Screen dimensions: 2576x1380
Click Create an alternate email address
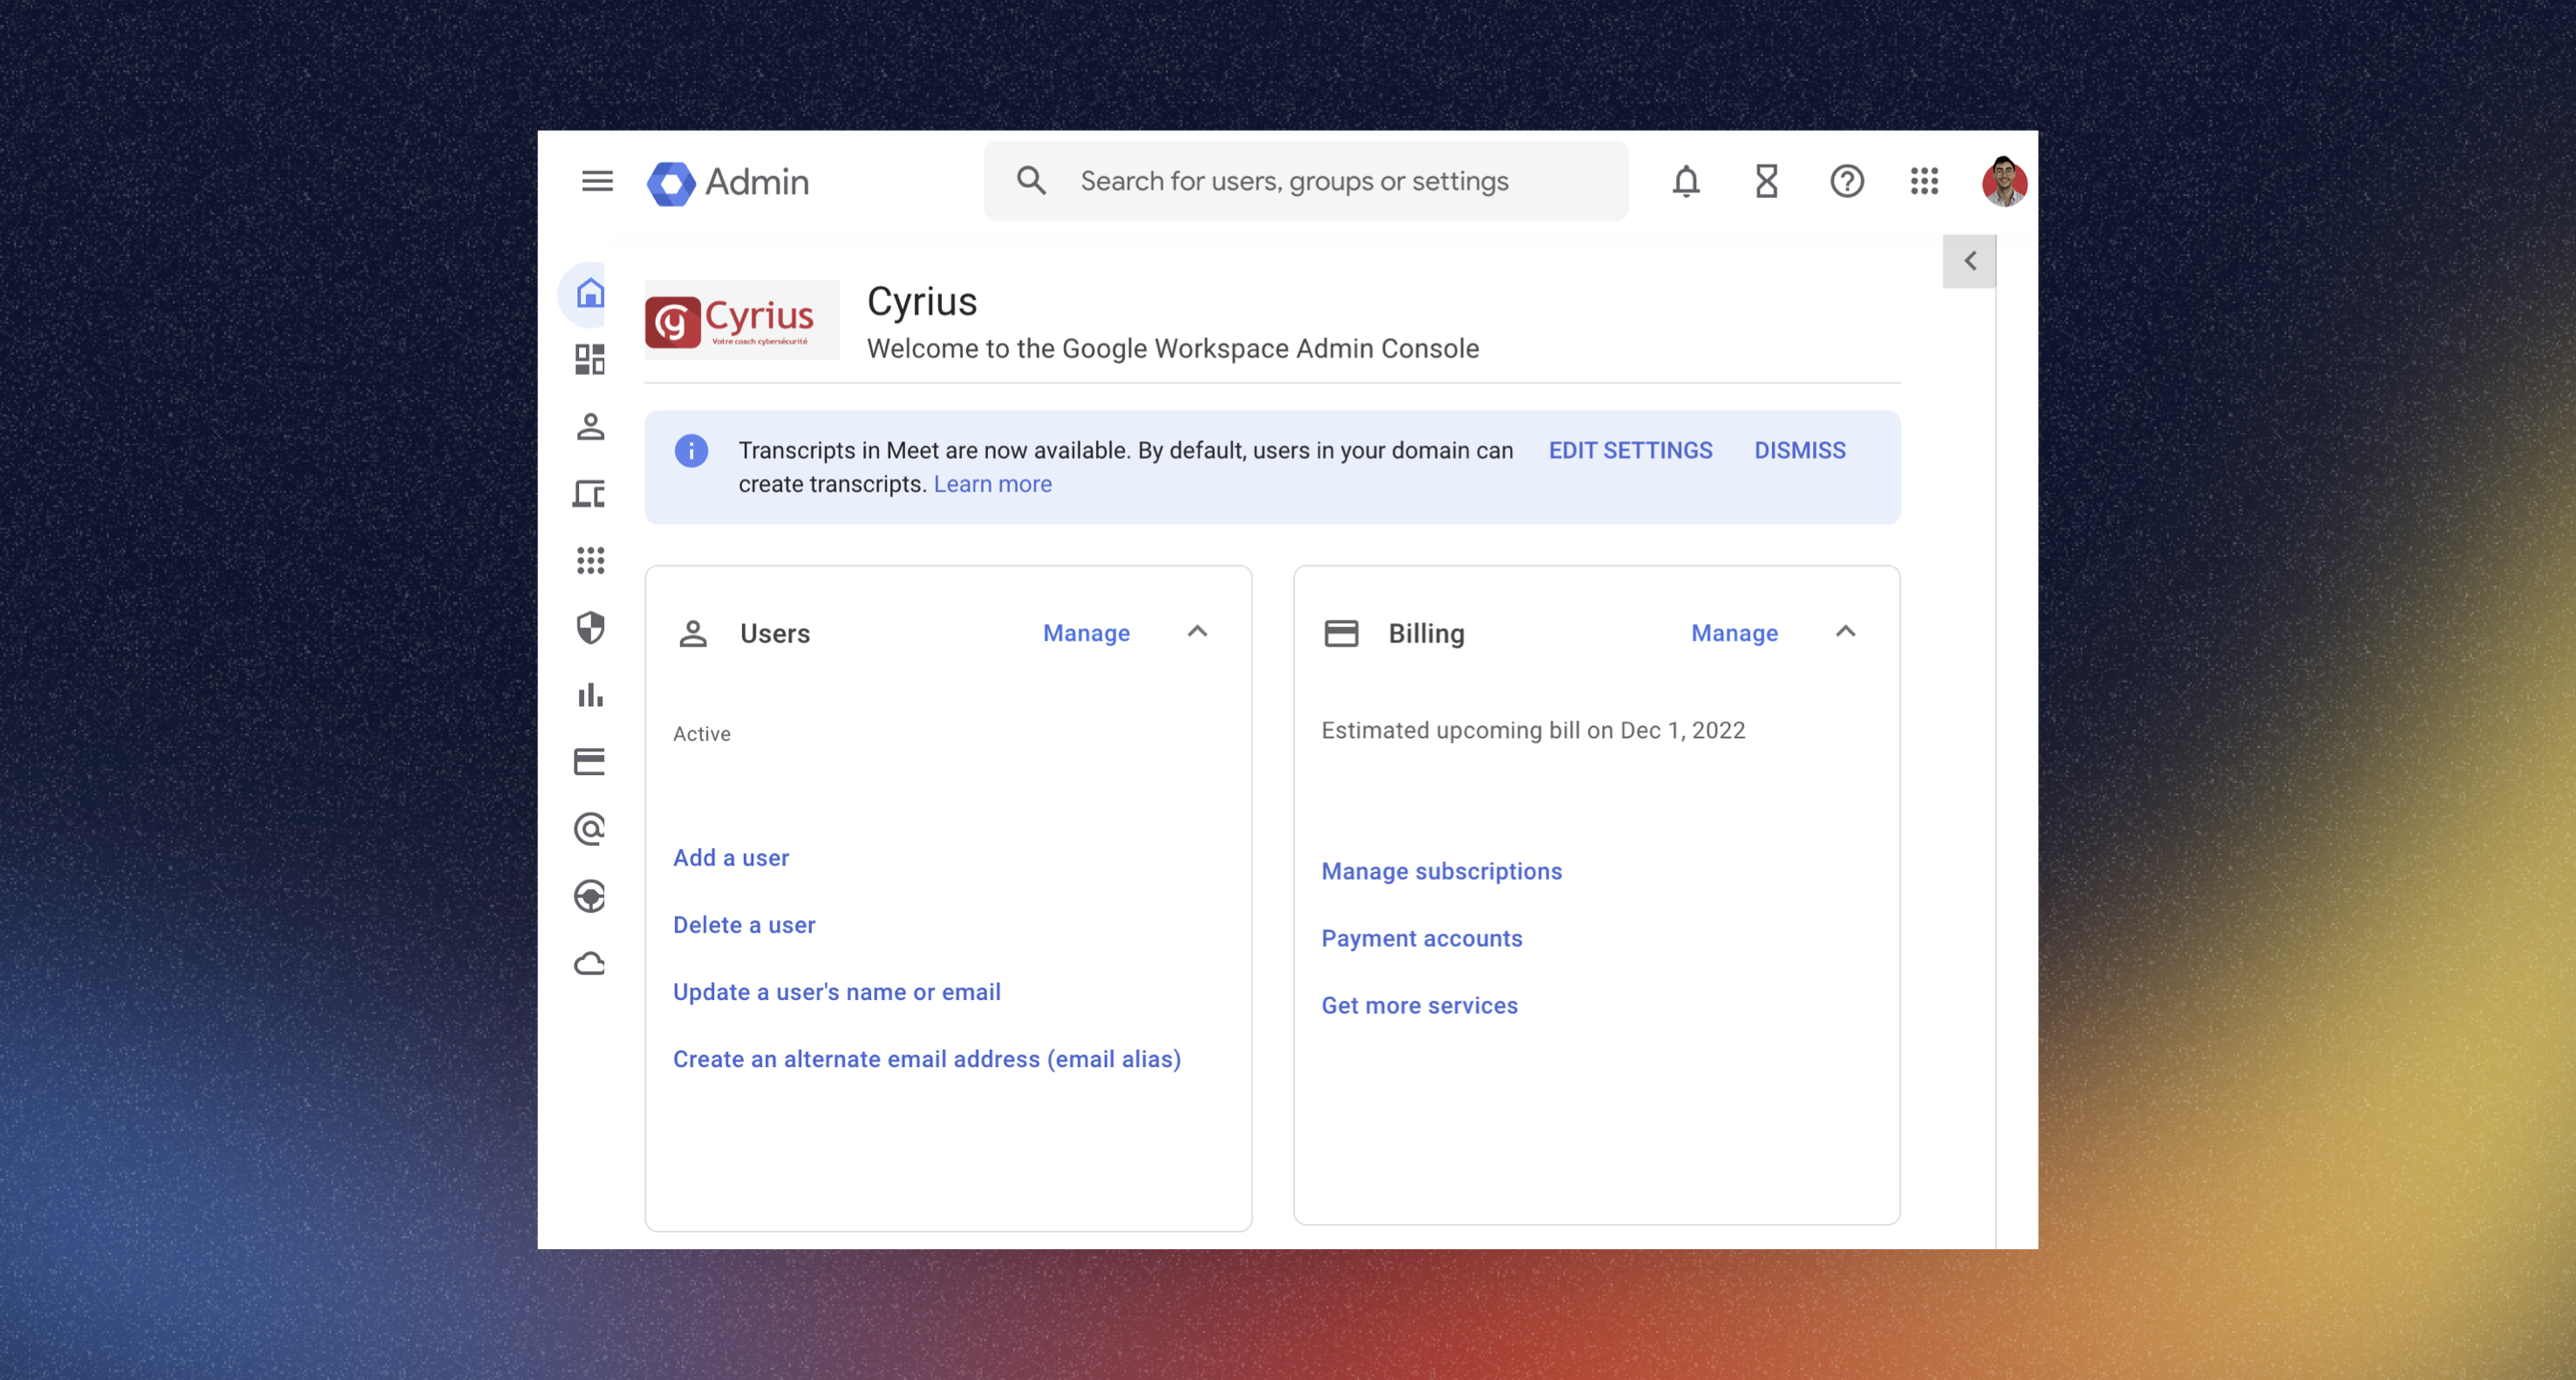[x=926, y=1059]
